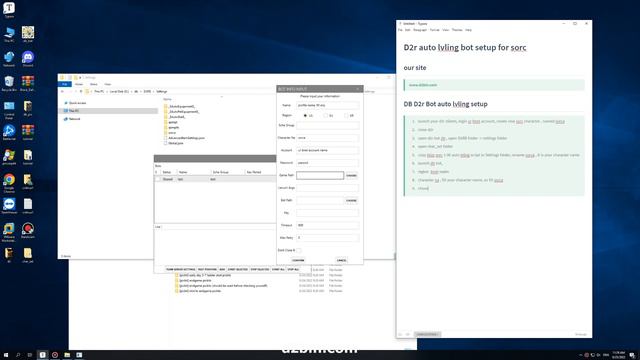Open the Network desktop icon
Screen dimensions: 640x360
click(x=9, y=59)
